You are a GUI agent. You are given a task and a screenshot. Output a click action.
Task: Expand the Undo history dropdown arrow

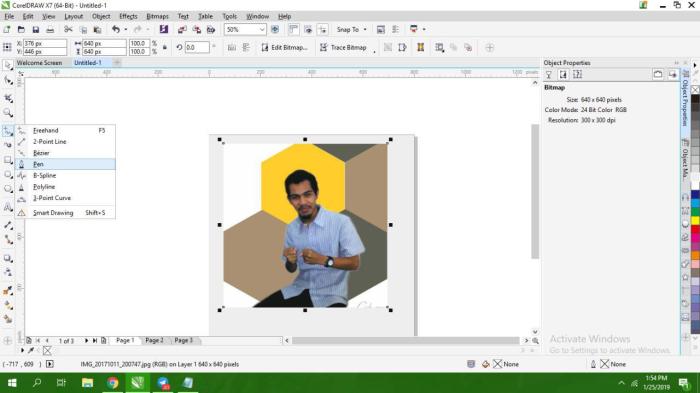coord(125,29)
